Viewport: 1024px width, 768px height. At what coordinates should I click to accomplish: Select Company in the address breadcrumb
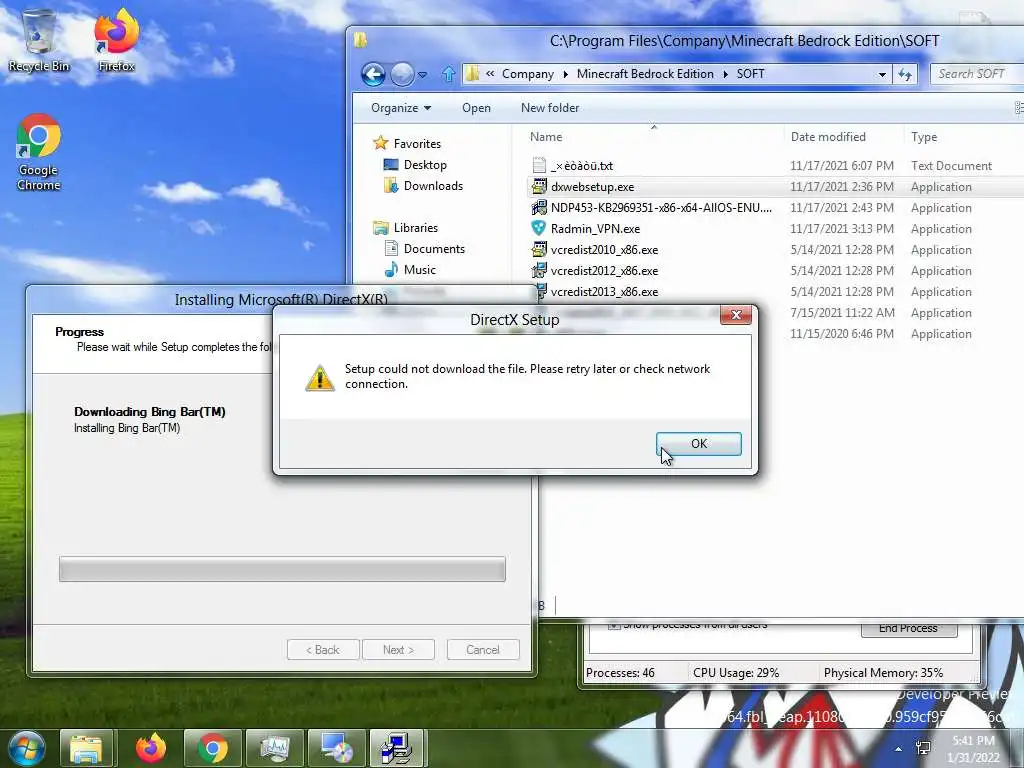coord(528,74)
